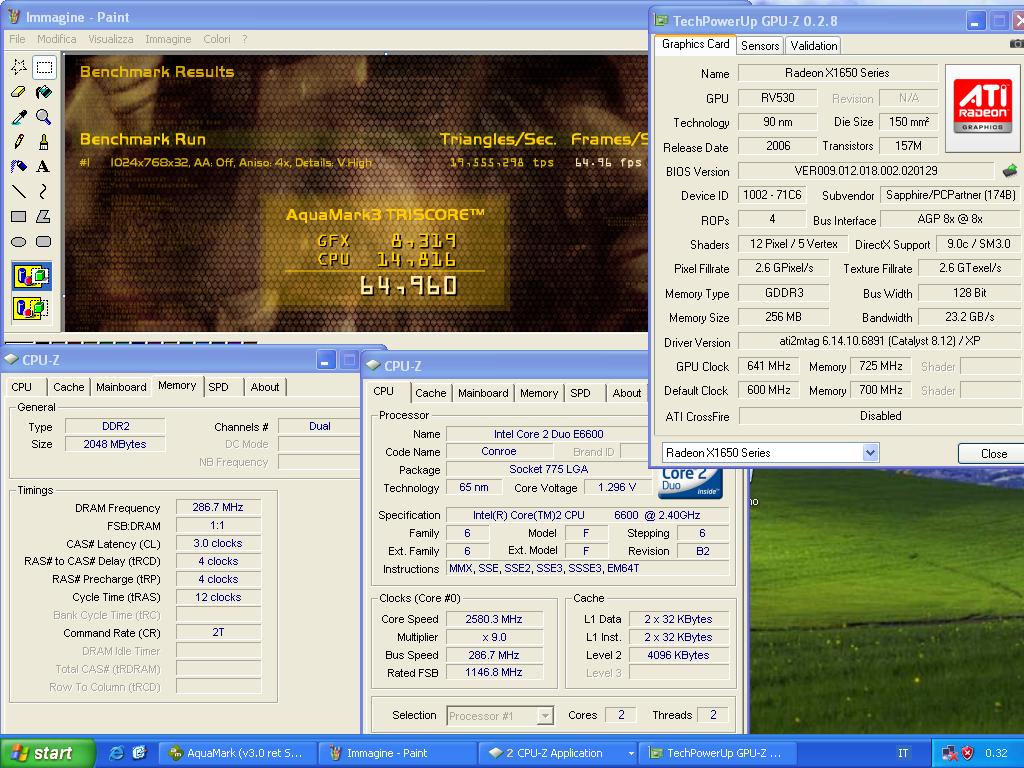Screen dimensions: 1024x768
Task: Choose the transparent selection option in Paint
Action: click(31, 307)
